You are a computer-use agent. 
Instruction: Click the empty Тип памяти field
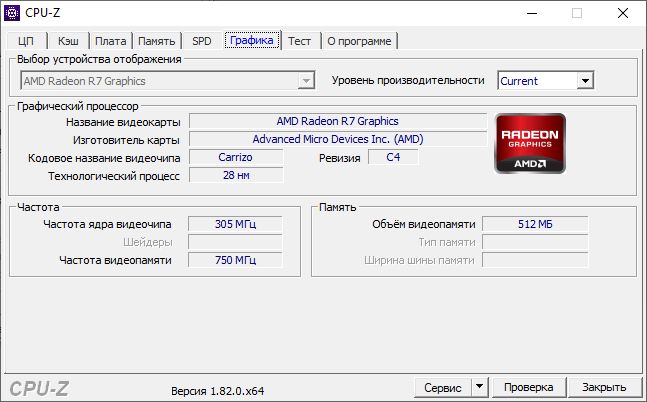(535, 242)
